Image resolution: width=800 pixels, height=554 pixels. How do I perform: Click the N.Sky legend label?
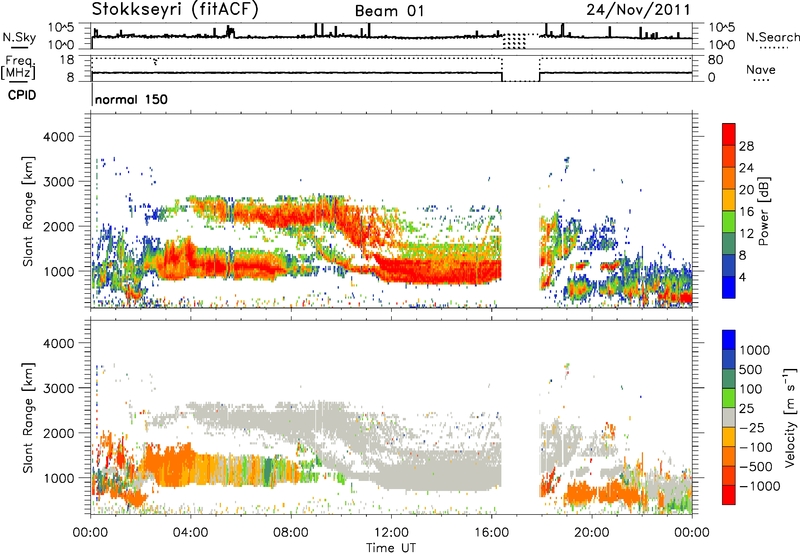click(17, 37)
